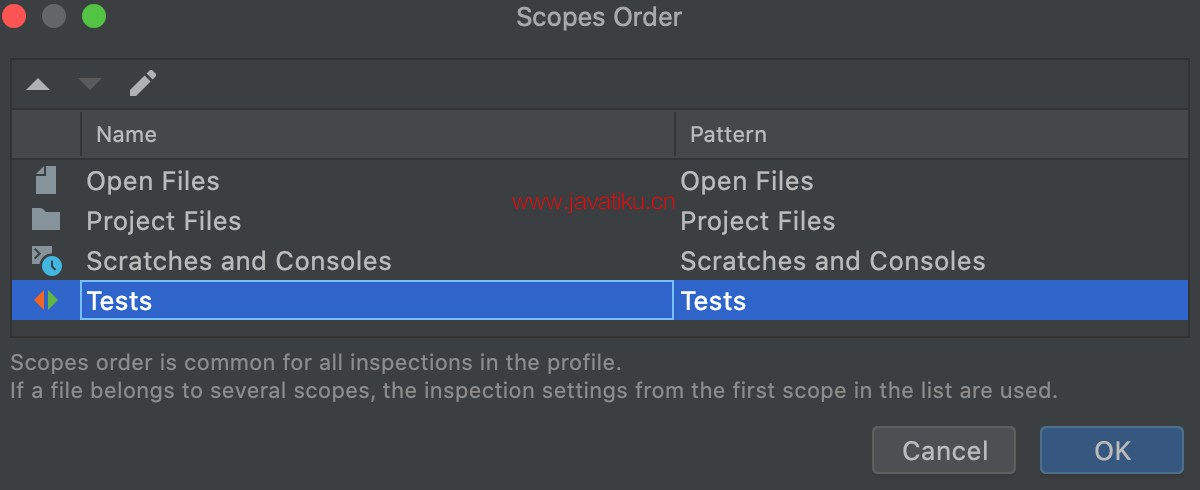Move selected scope up with arrow icon

pyautogui.click(x=38, y=85)
